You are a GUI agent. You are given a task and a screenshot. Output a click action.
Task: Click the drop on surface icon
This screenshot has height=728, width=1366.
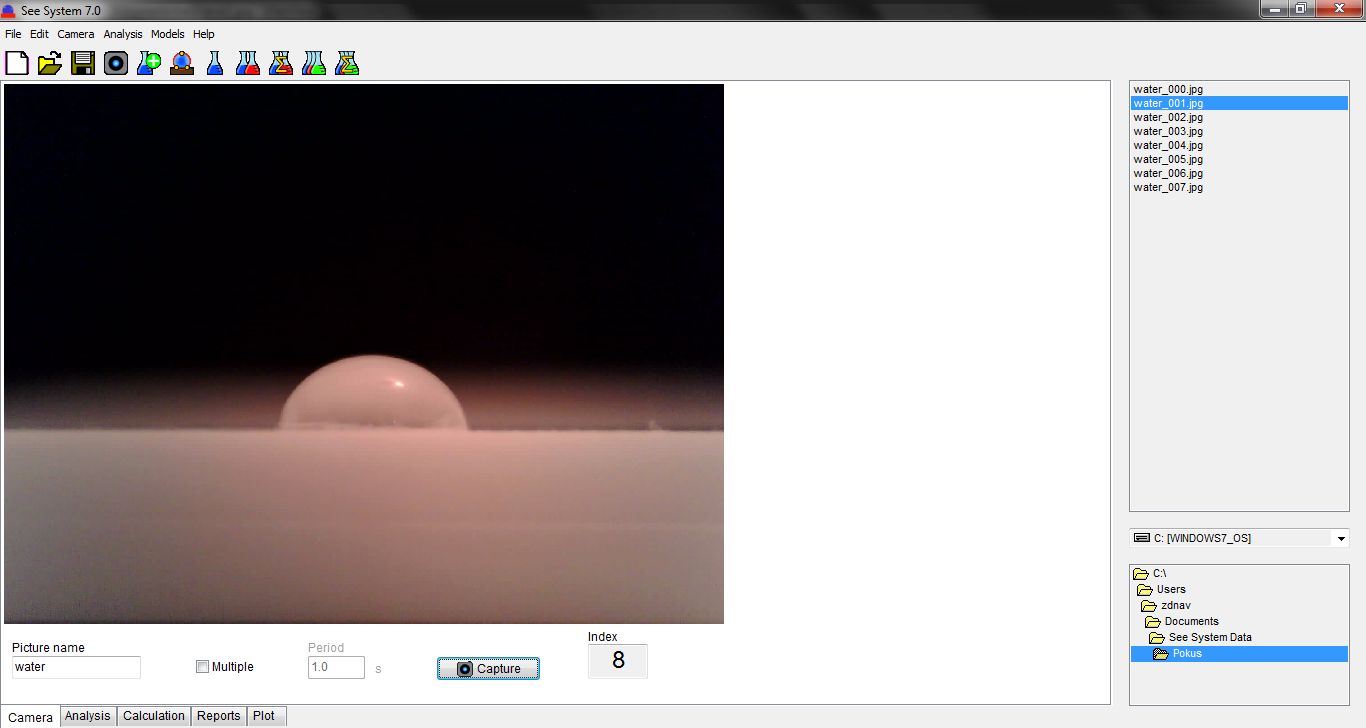pyautogui.click(x=182, y=64)
